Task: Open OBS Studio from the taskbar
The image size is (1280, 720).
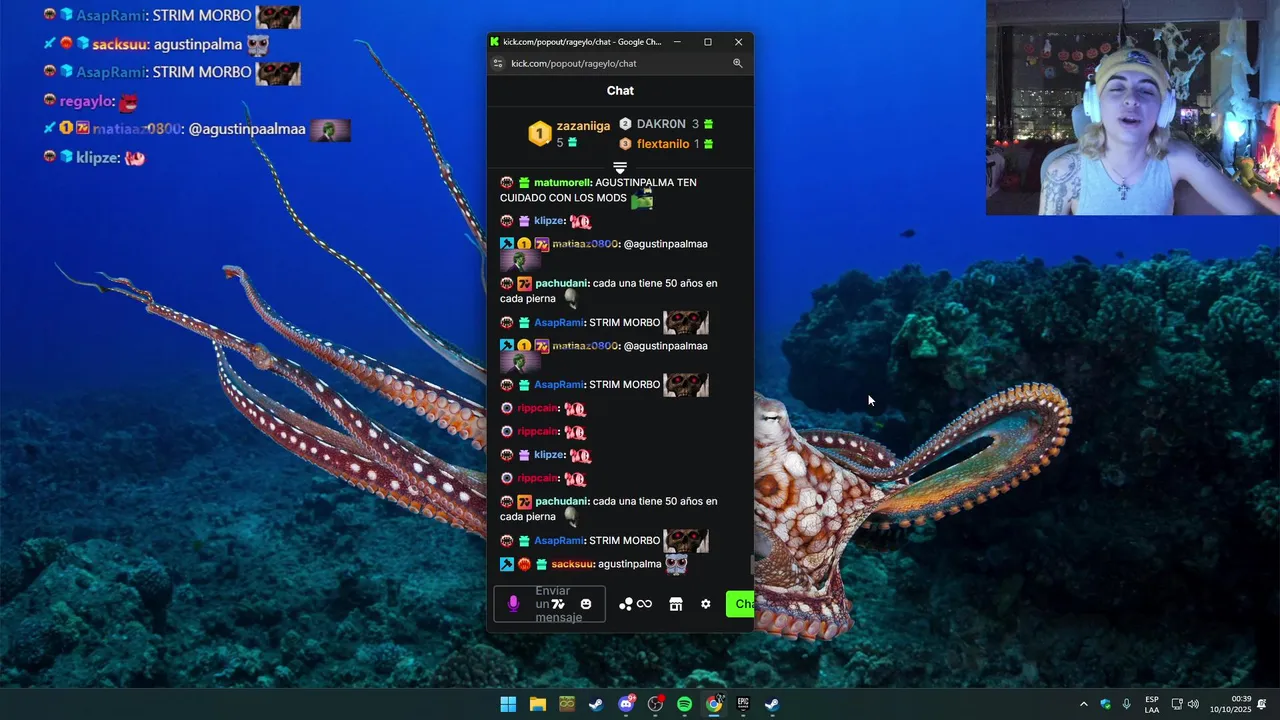Action: 655,704
